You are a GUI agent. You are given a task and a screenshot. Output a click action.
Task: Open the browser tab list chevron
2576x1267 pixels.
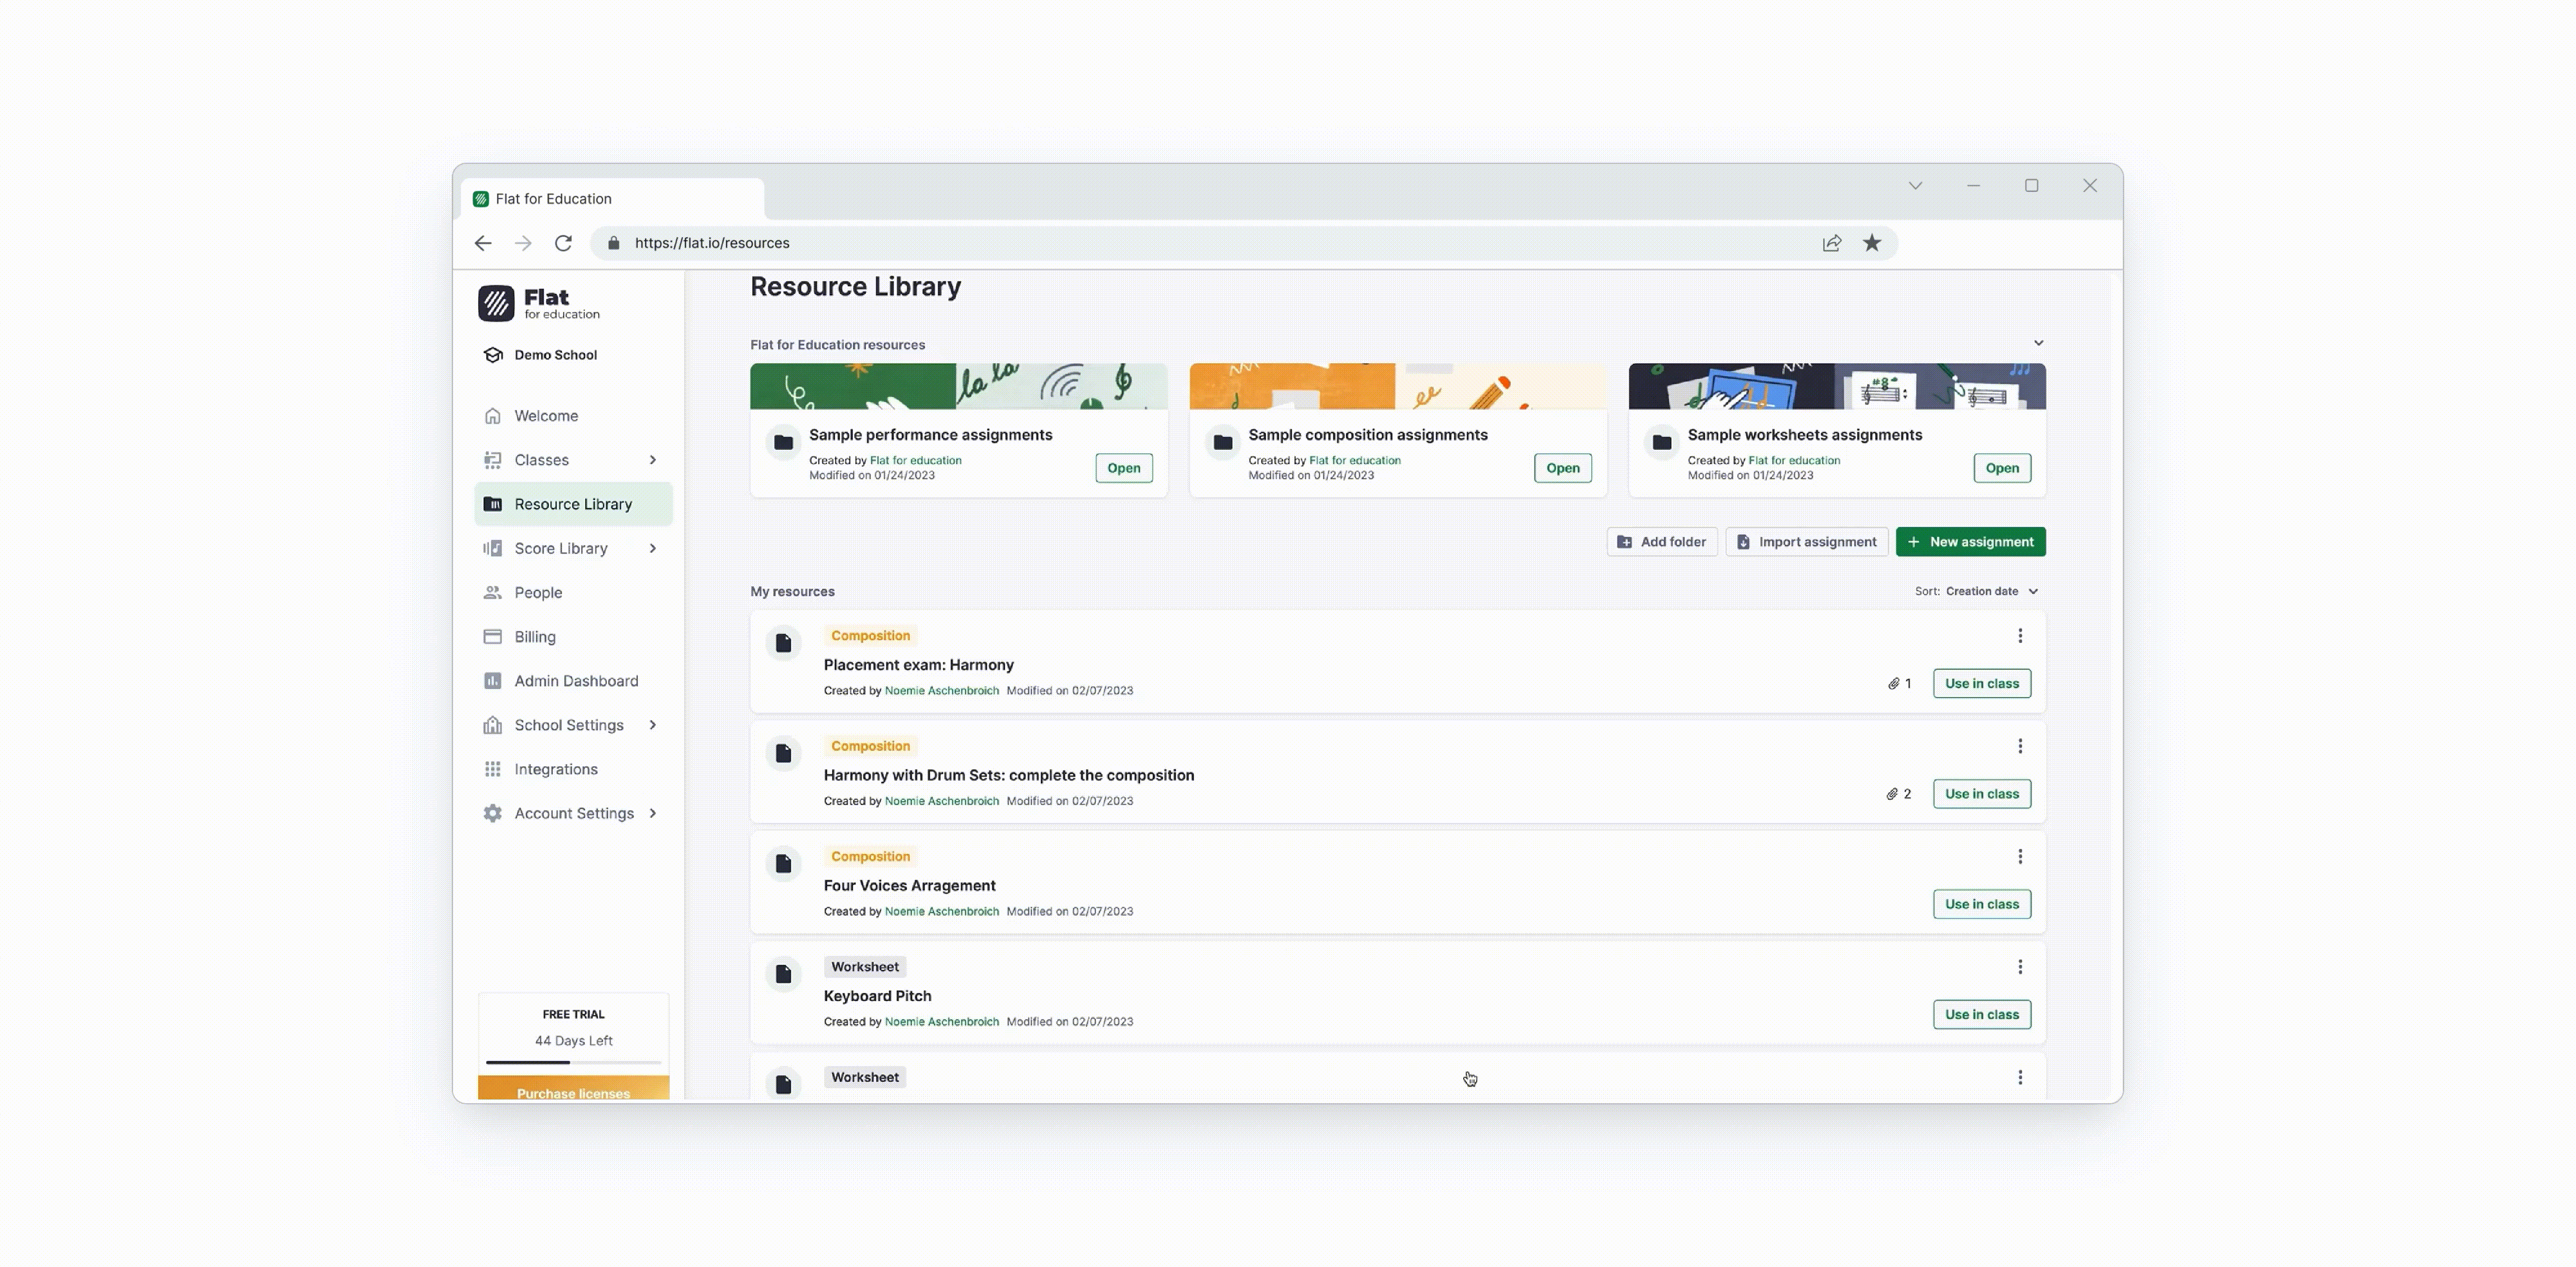(1915, 186)
